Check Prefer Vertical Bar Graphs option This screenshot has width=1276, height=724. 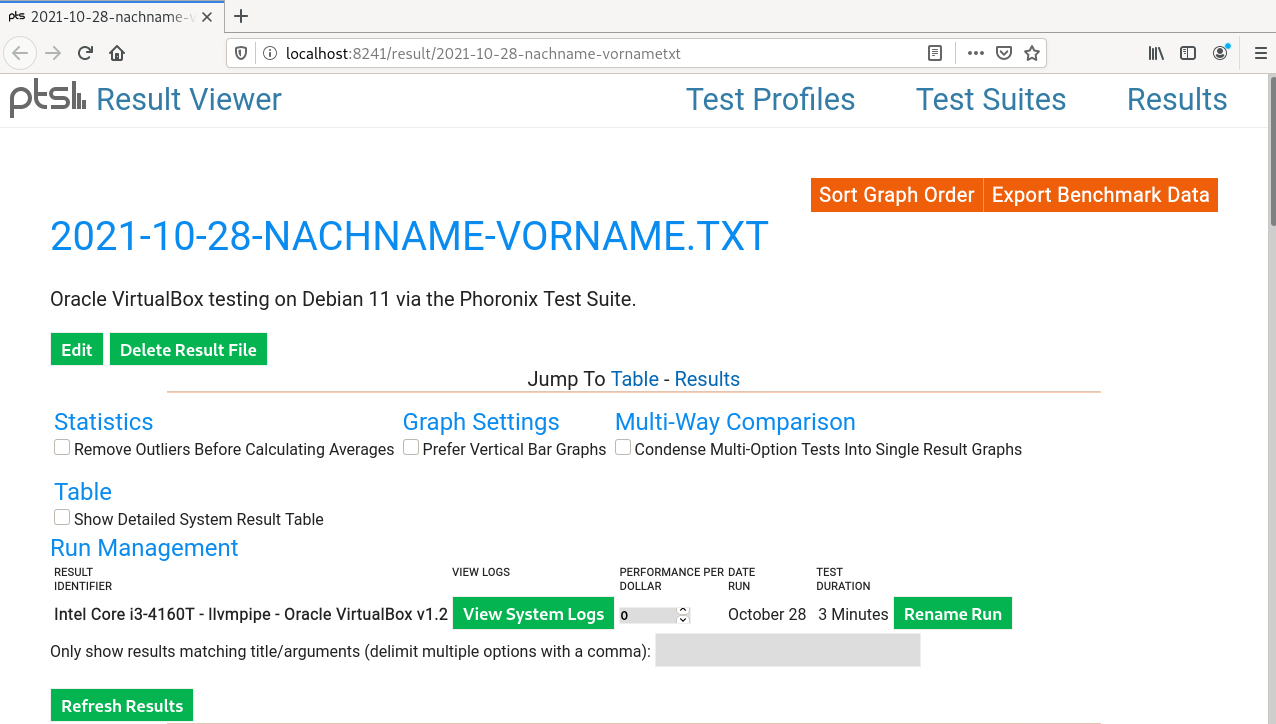point(411,448)
